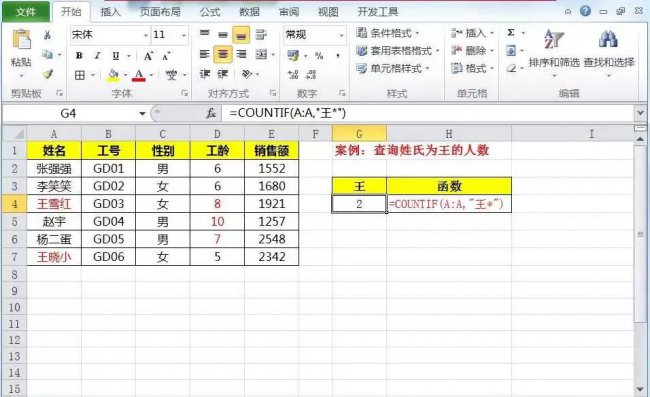The image size is (650, 397).
Task: Align text left
Action: tap(205, 54)
